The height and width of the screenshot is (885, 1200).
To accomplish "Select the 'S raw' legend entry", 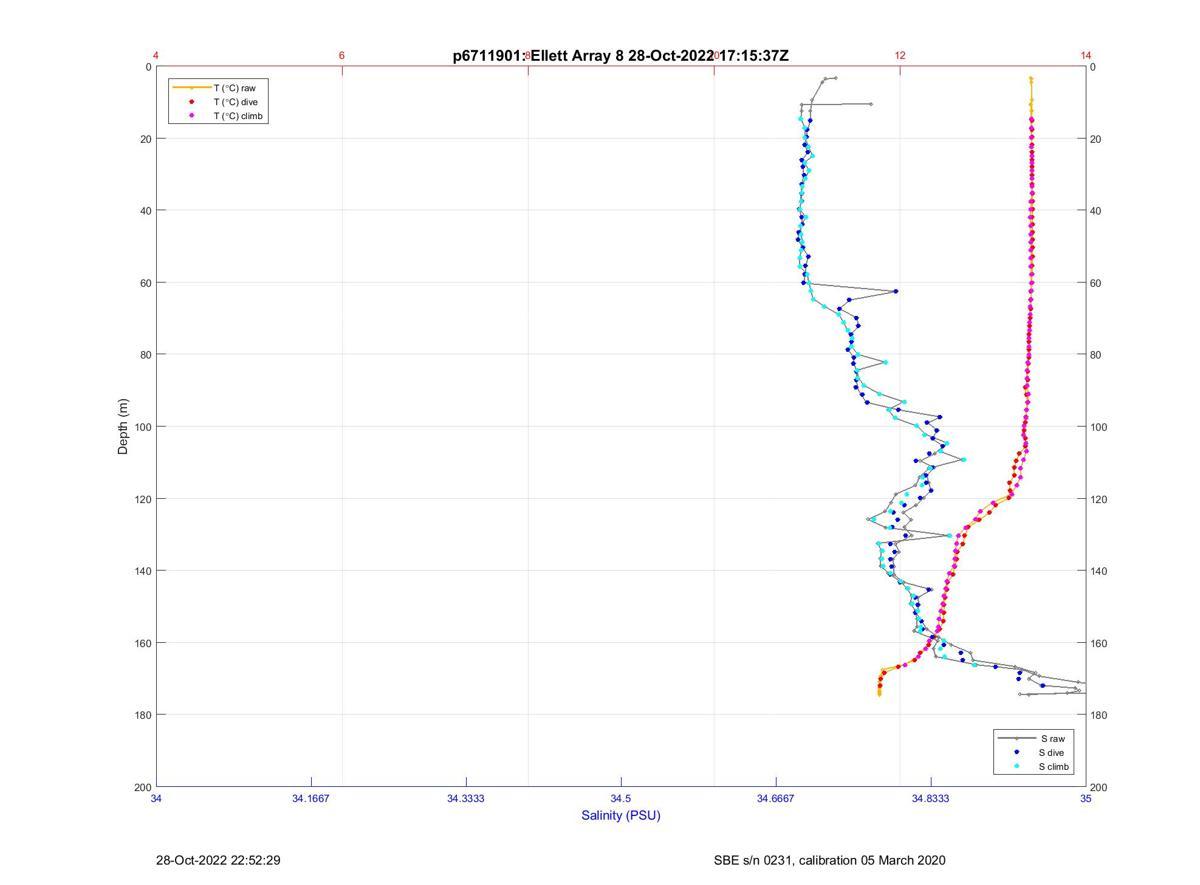I will pos(1033,738).
